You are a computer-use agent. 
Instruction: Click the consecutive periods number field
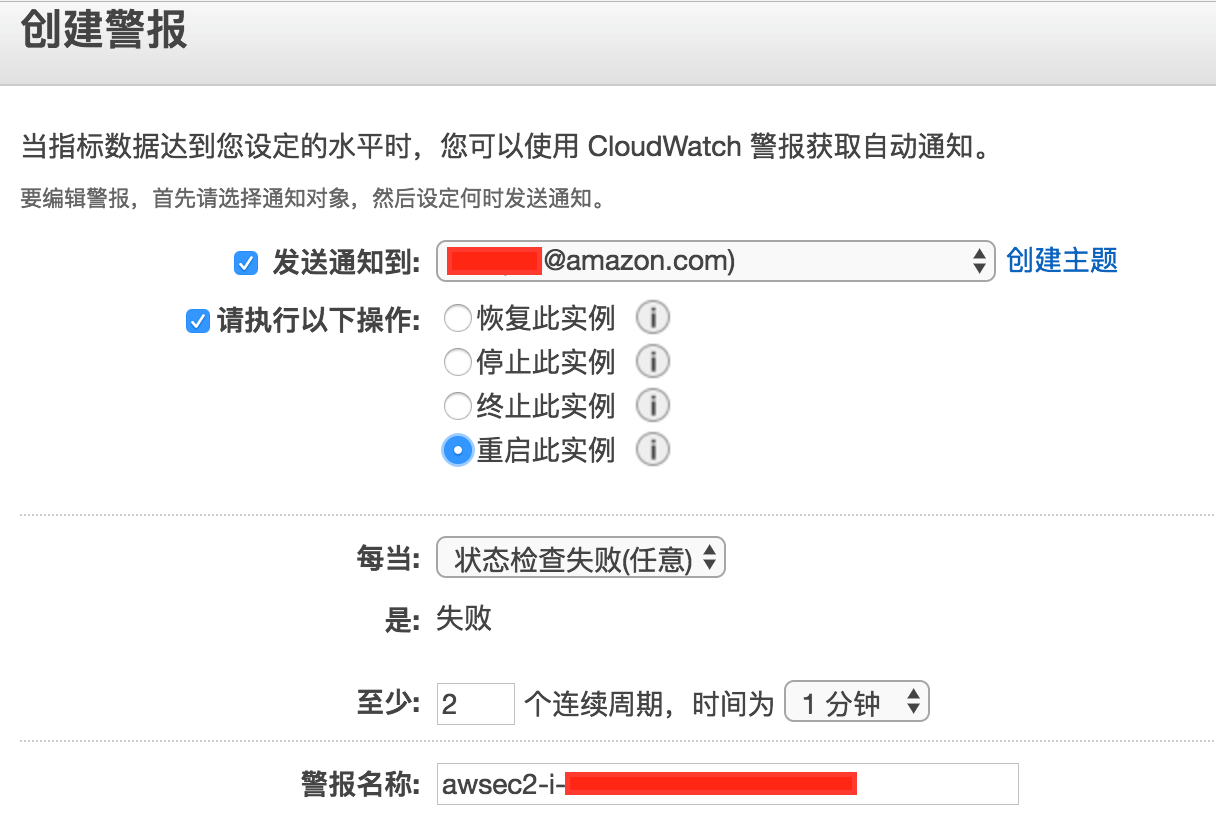pos(475,704)
